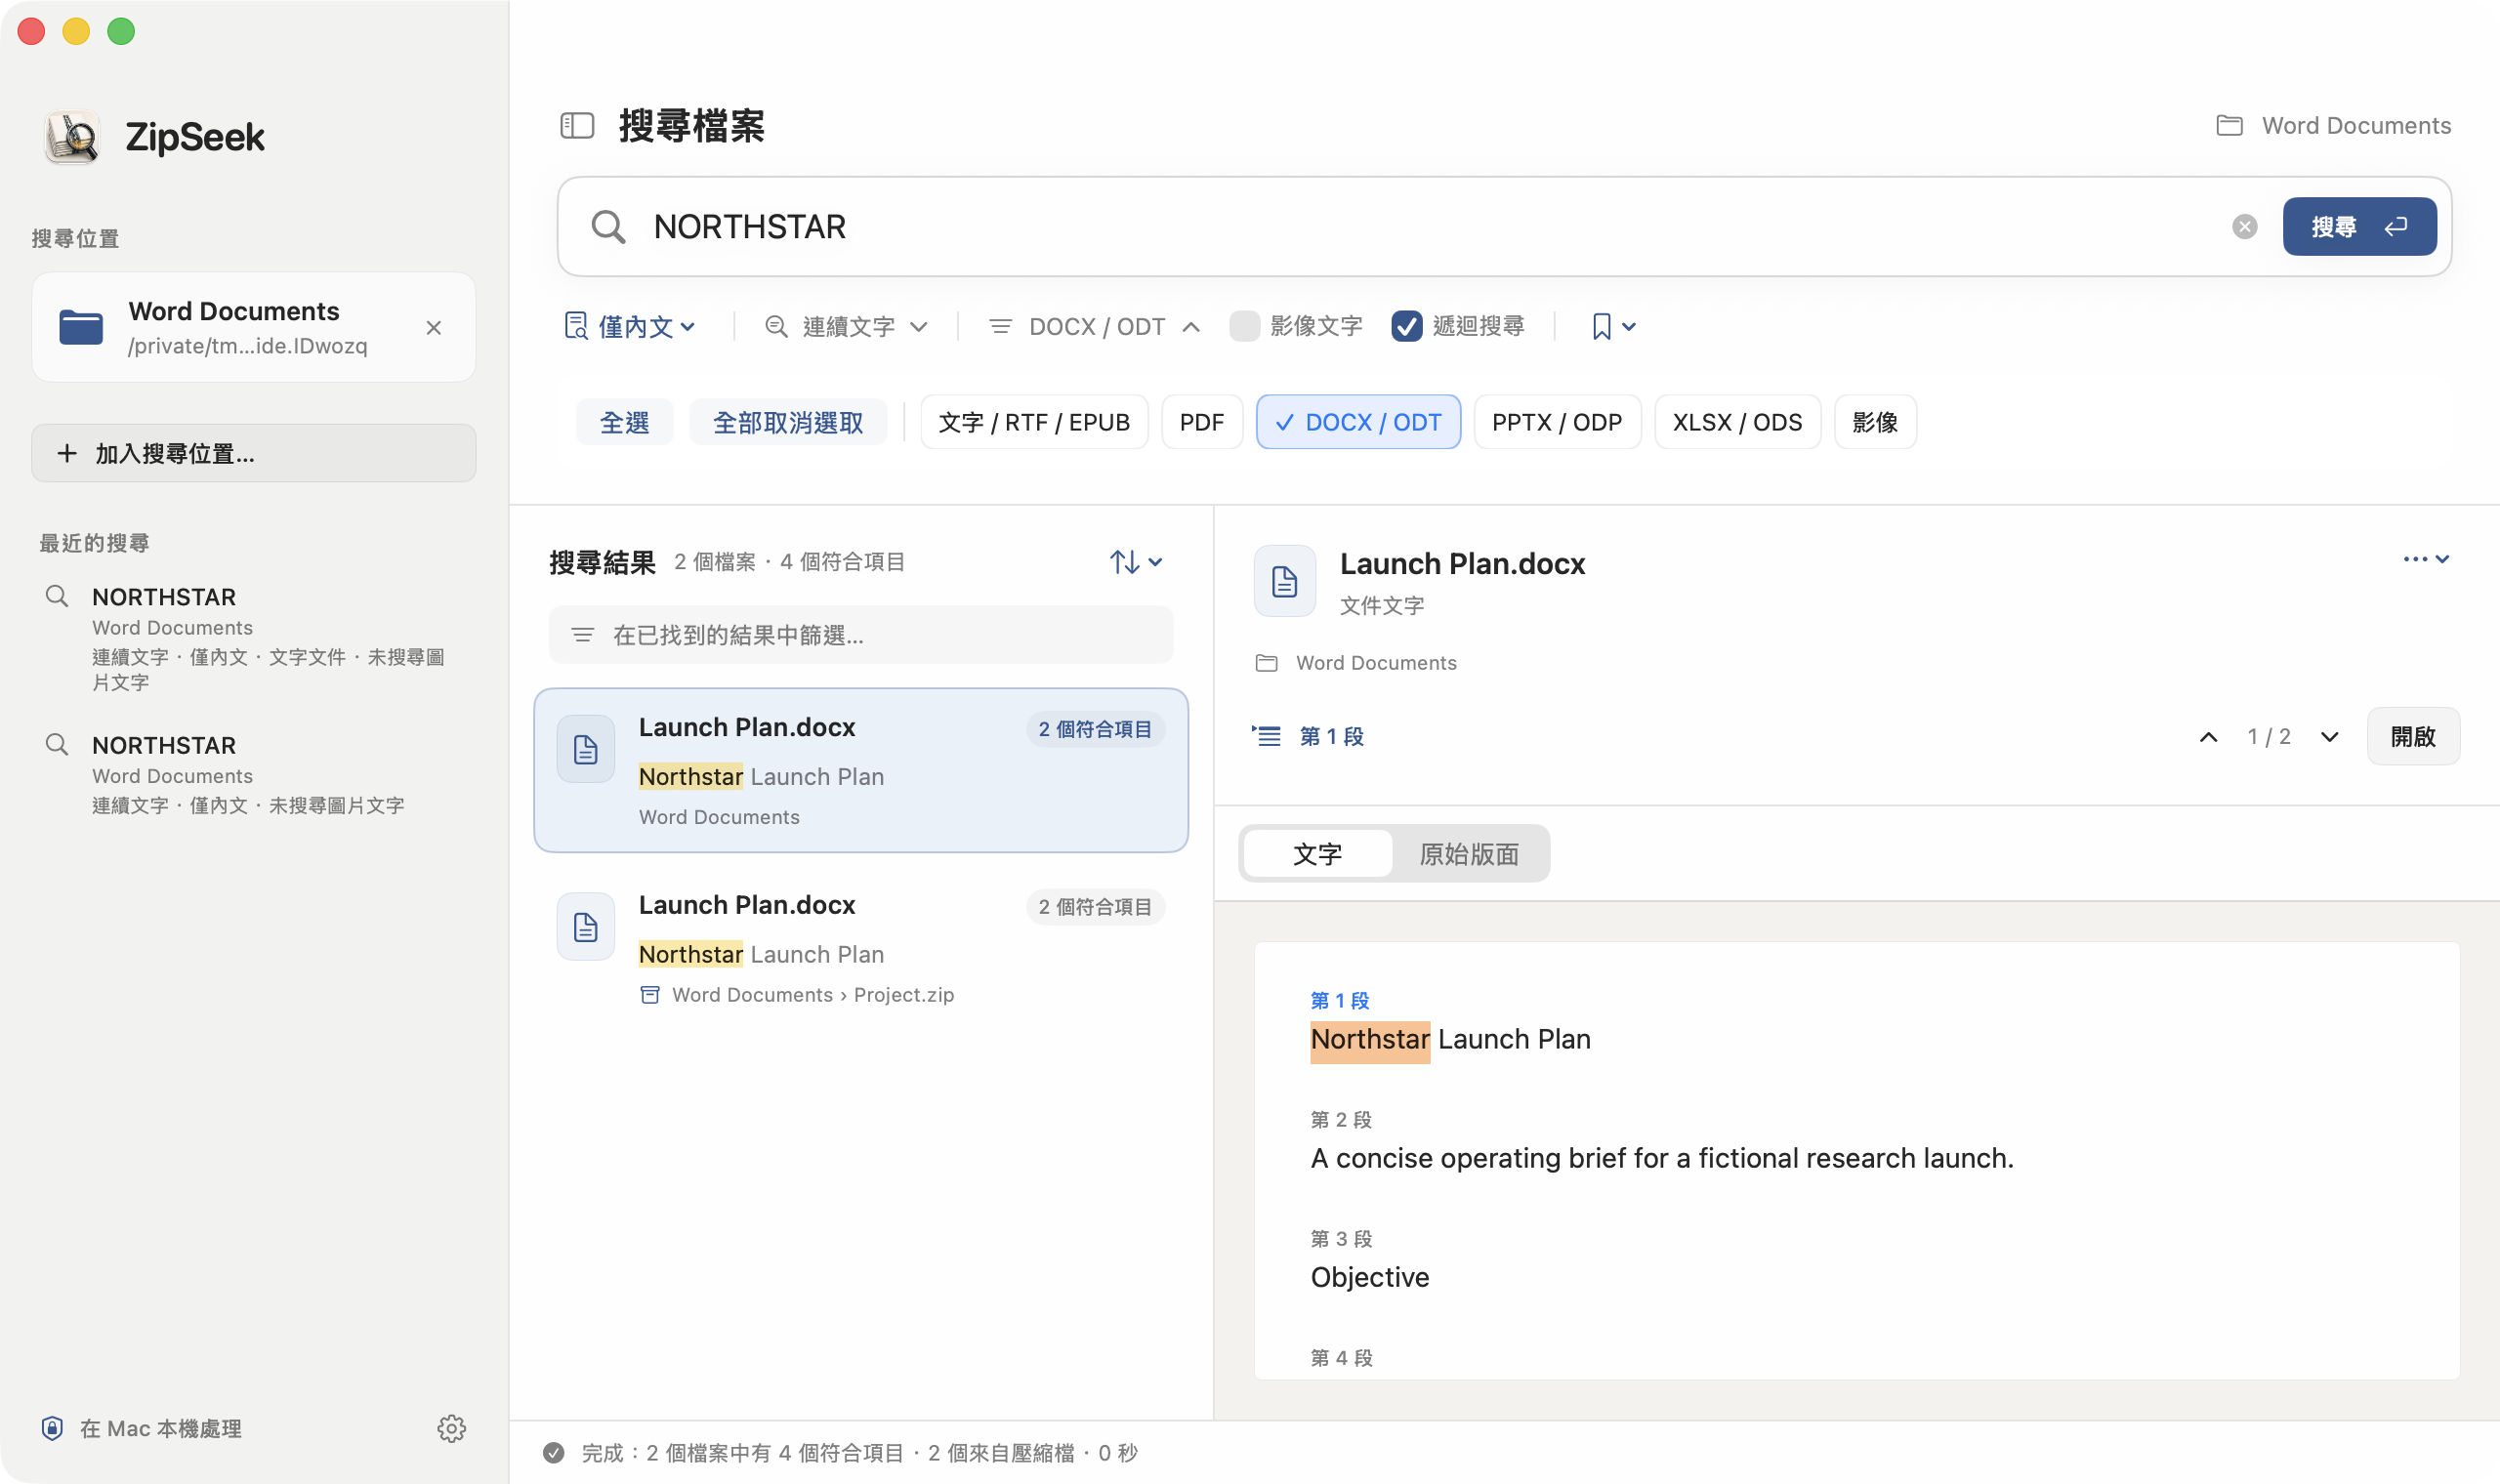Image resolution: width=2500 pixels, height=1484 pixels.
Task: Switch to the 文字 preview tab
Action: (x=1318, y=854)
